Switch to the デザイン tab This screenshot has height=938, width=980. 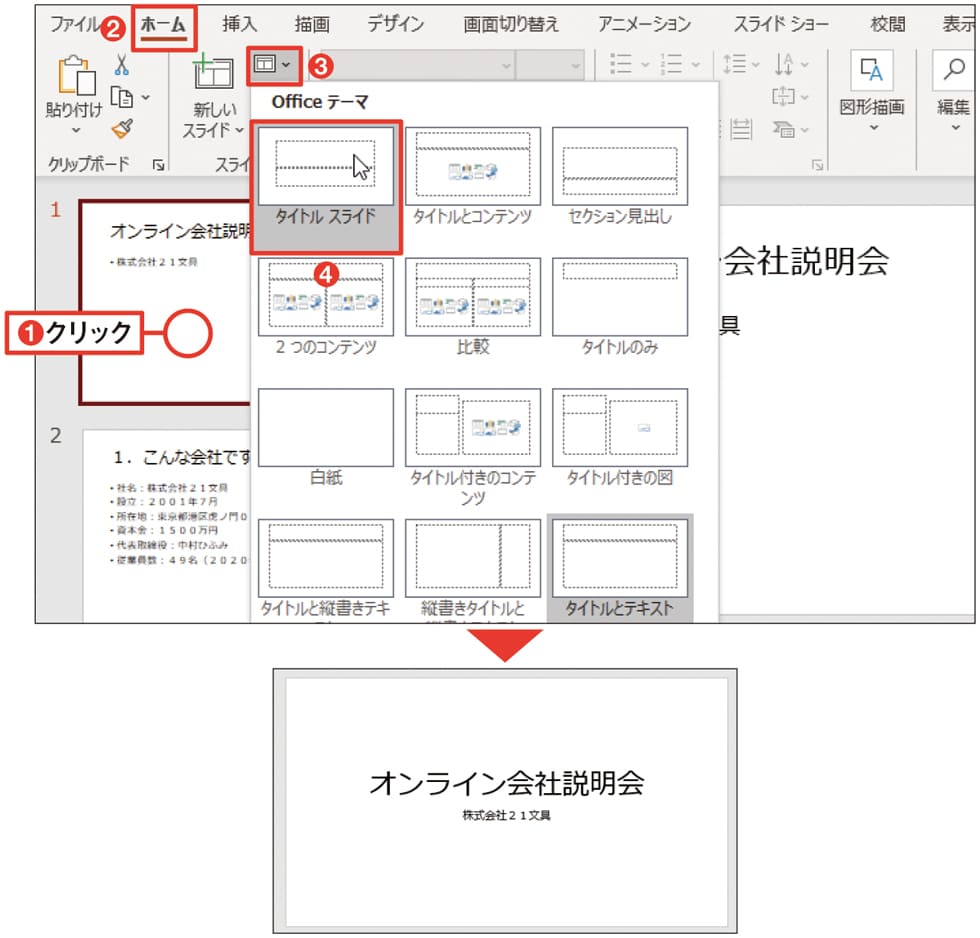(x=396, y=24)
